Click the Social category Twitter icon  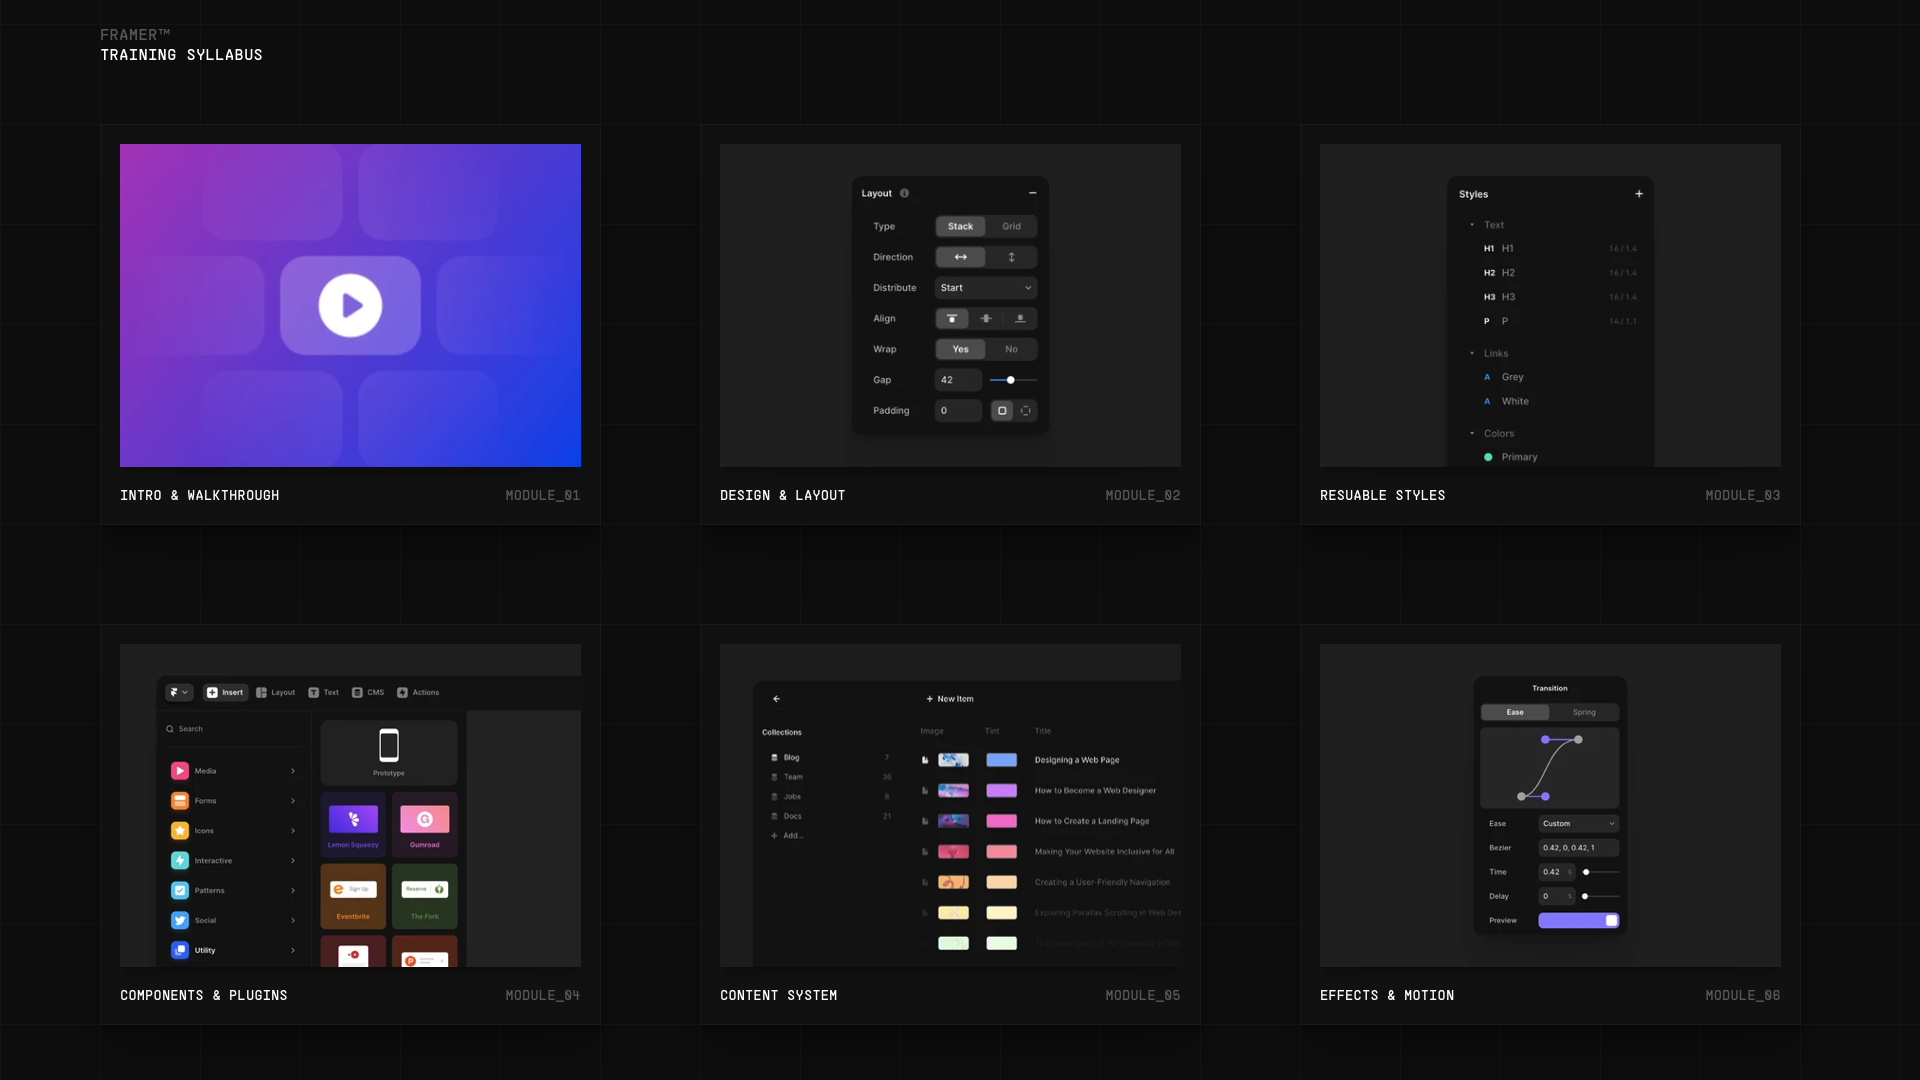[180, 920]
